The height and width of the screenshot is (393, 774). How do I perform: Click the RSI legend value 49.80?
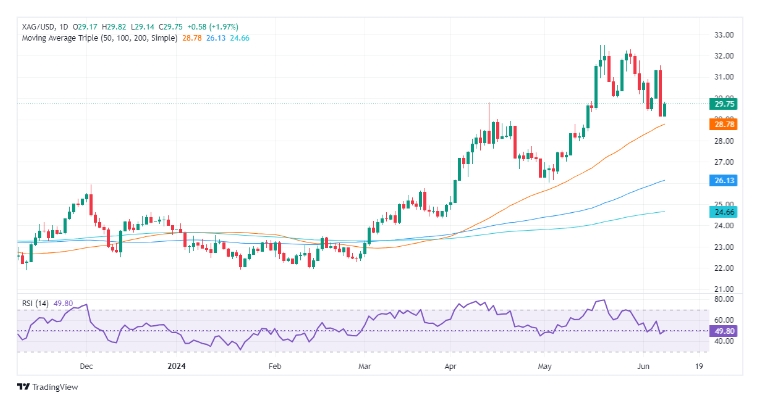coord(62,304)
